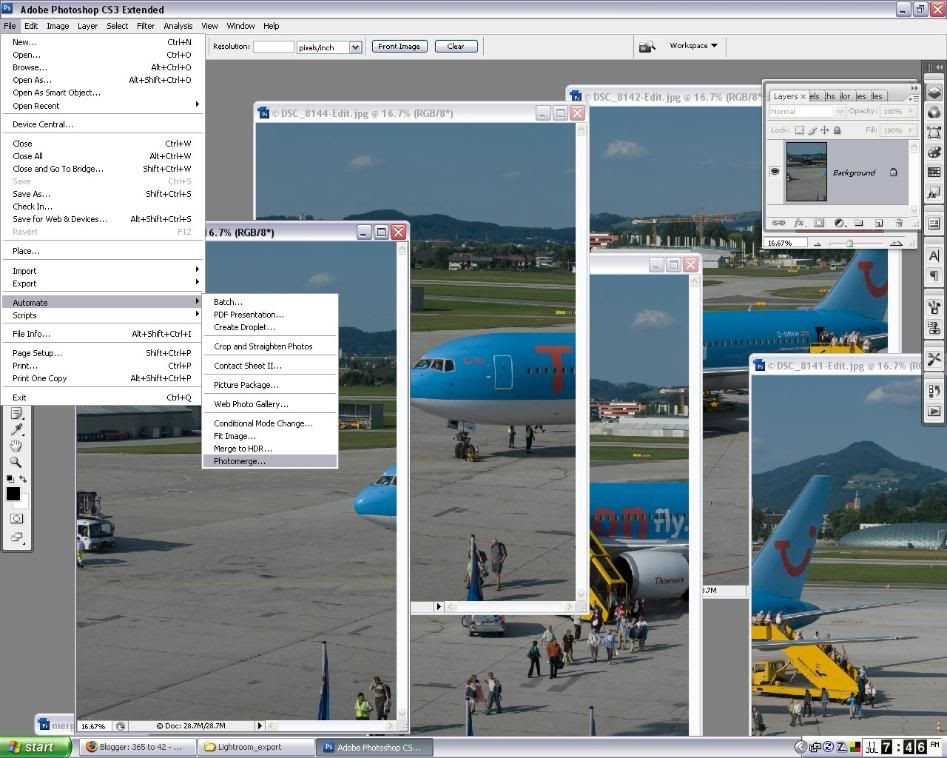Switch to Blogger taskbar button
947x758 pixels.
pos(137,747)
